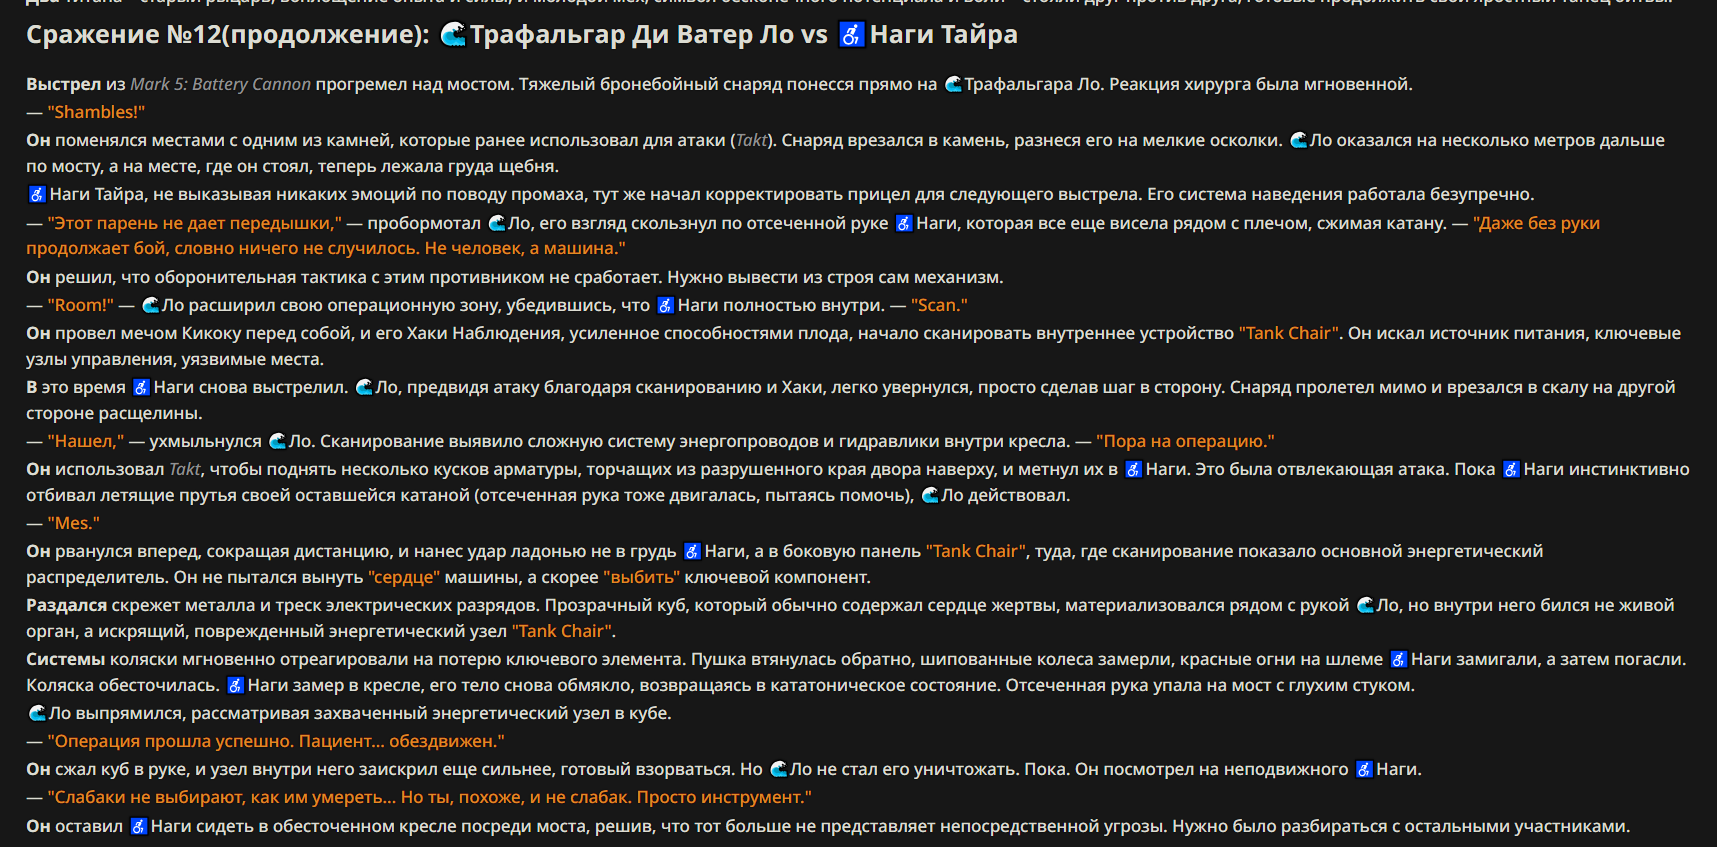Click the orange quote "Room!"
This screenshot has width=1717, height=847.
pyautogui.click(x=80, y=305)
